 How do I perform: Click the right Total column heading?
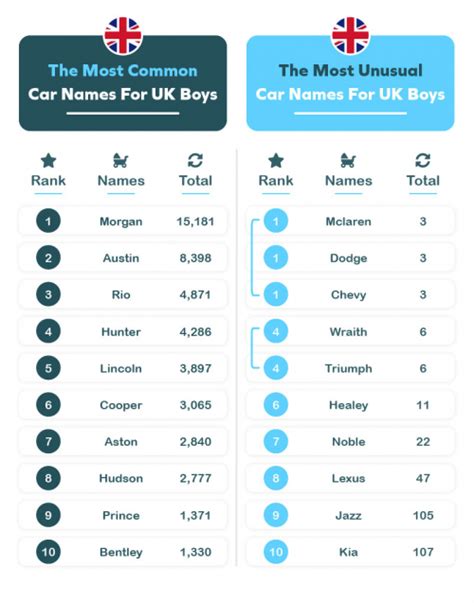(423, 181)
